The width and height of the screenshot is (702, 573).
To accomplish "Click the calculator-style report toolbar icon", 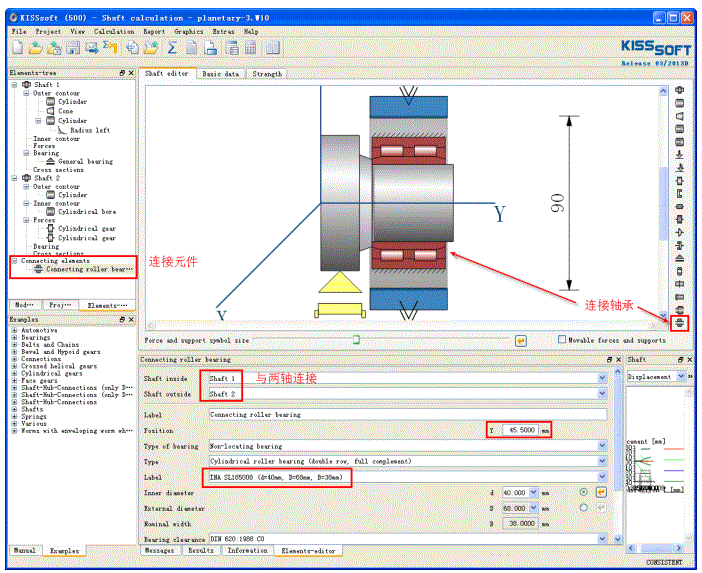I will pos(251,47).
